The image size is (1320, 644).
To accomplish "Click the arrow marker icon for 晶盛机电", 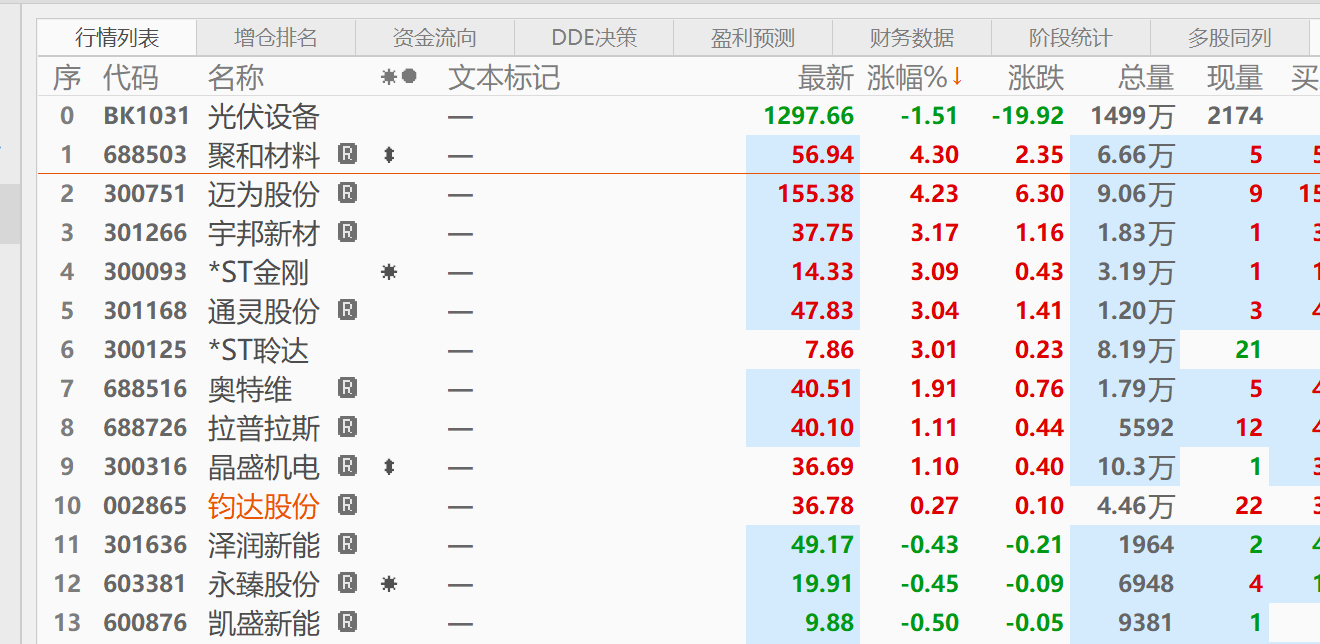I will [389, 467].
